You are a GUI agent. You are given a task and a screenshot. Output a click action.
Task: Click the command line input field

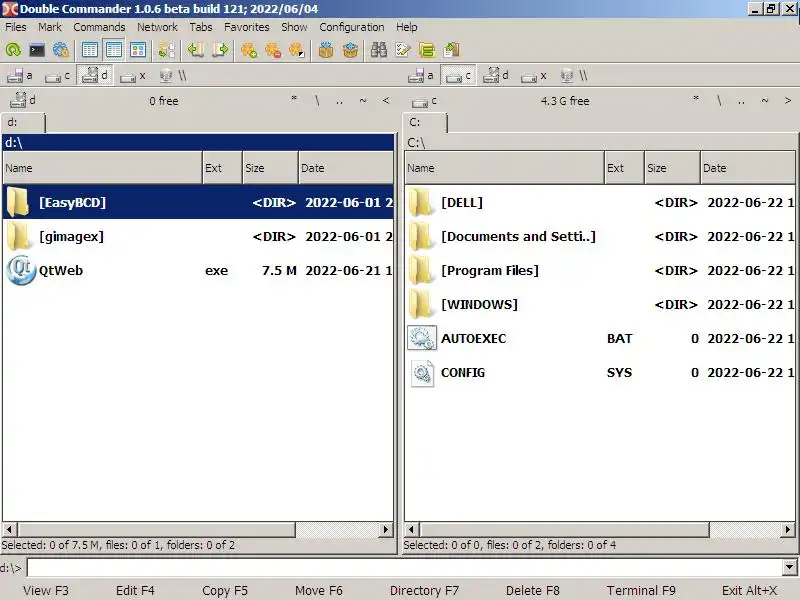[405, 567]
